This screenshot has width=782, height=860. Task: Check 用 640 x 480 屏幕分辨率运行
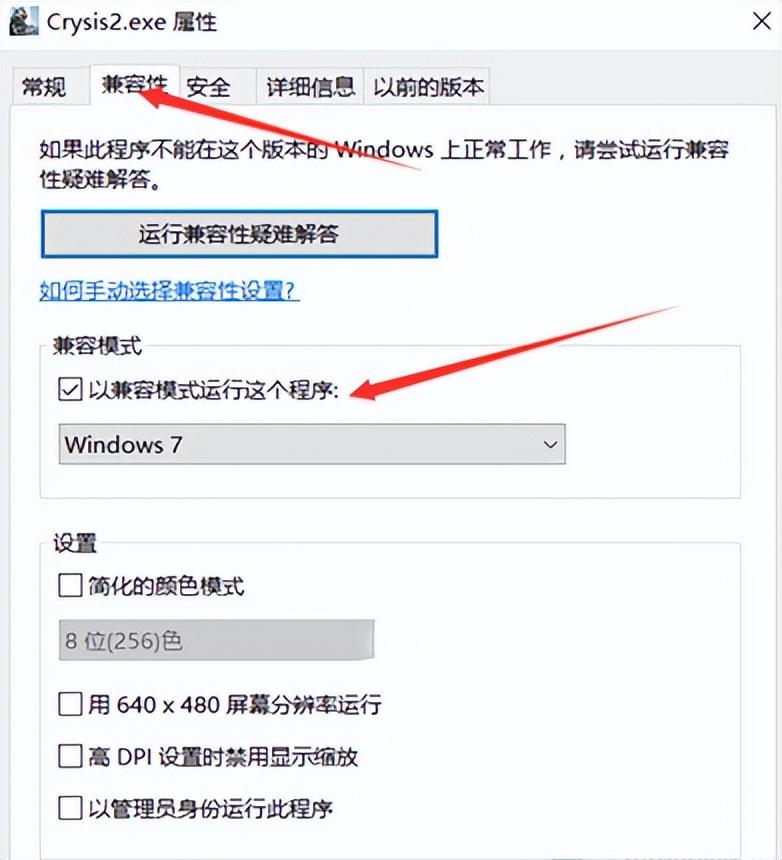point(70,704)
